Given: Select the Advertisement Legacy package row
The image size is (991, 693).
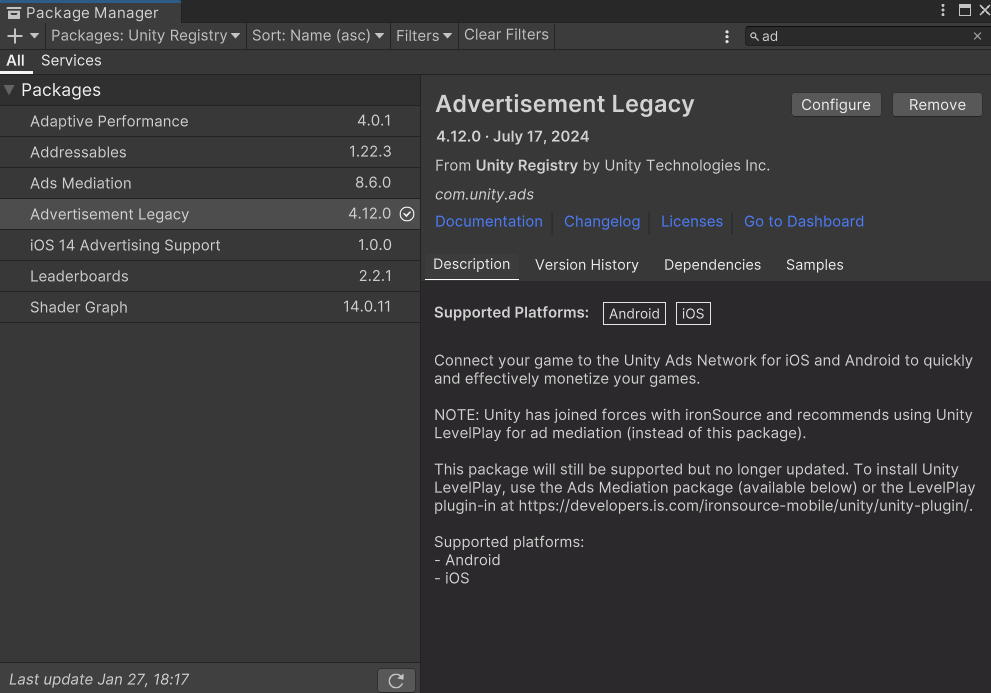Looking at the screenshot, I should pos(210,214).
